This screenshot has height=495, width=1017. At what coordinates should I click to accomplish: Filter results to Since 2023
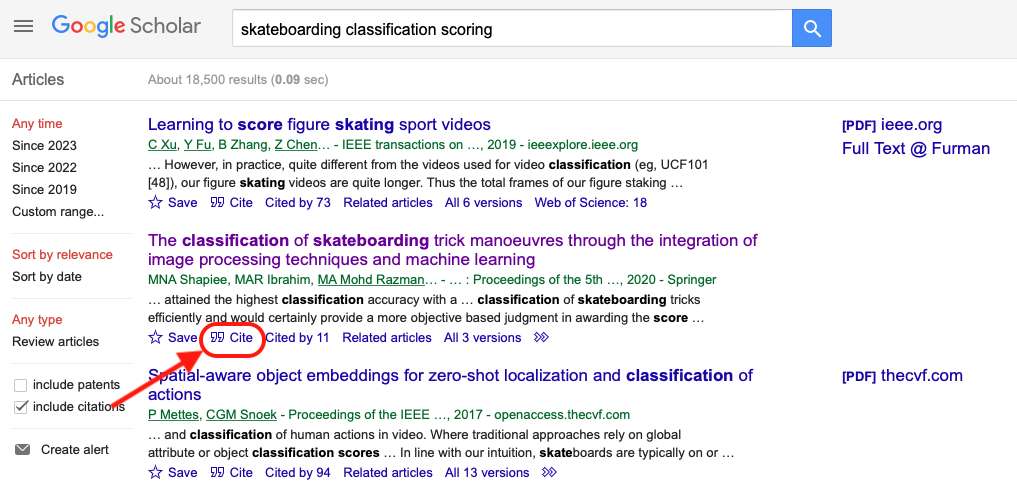tap(44, 146)
